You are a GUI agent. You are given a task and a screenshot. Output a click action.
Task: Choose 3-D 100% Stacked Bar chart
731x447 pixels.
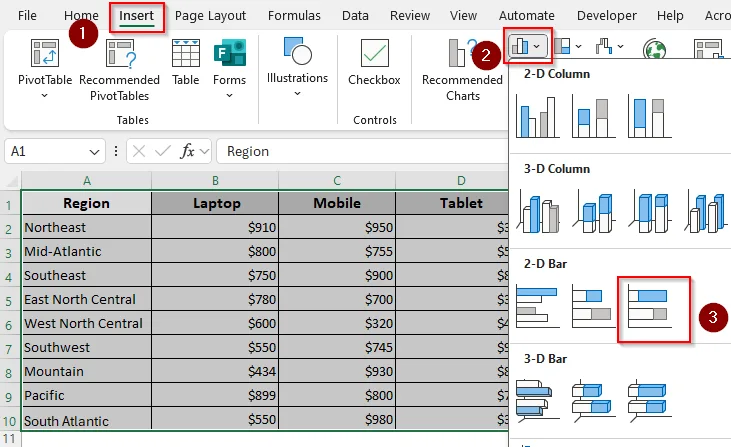(x=649, y=401)
